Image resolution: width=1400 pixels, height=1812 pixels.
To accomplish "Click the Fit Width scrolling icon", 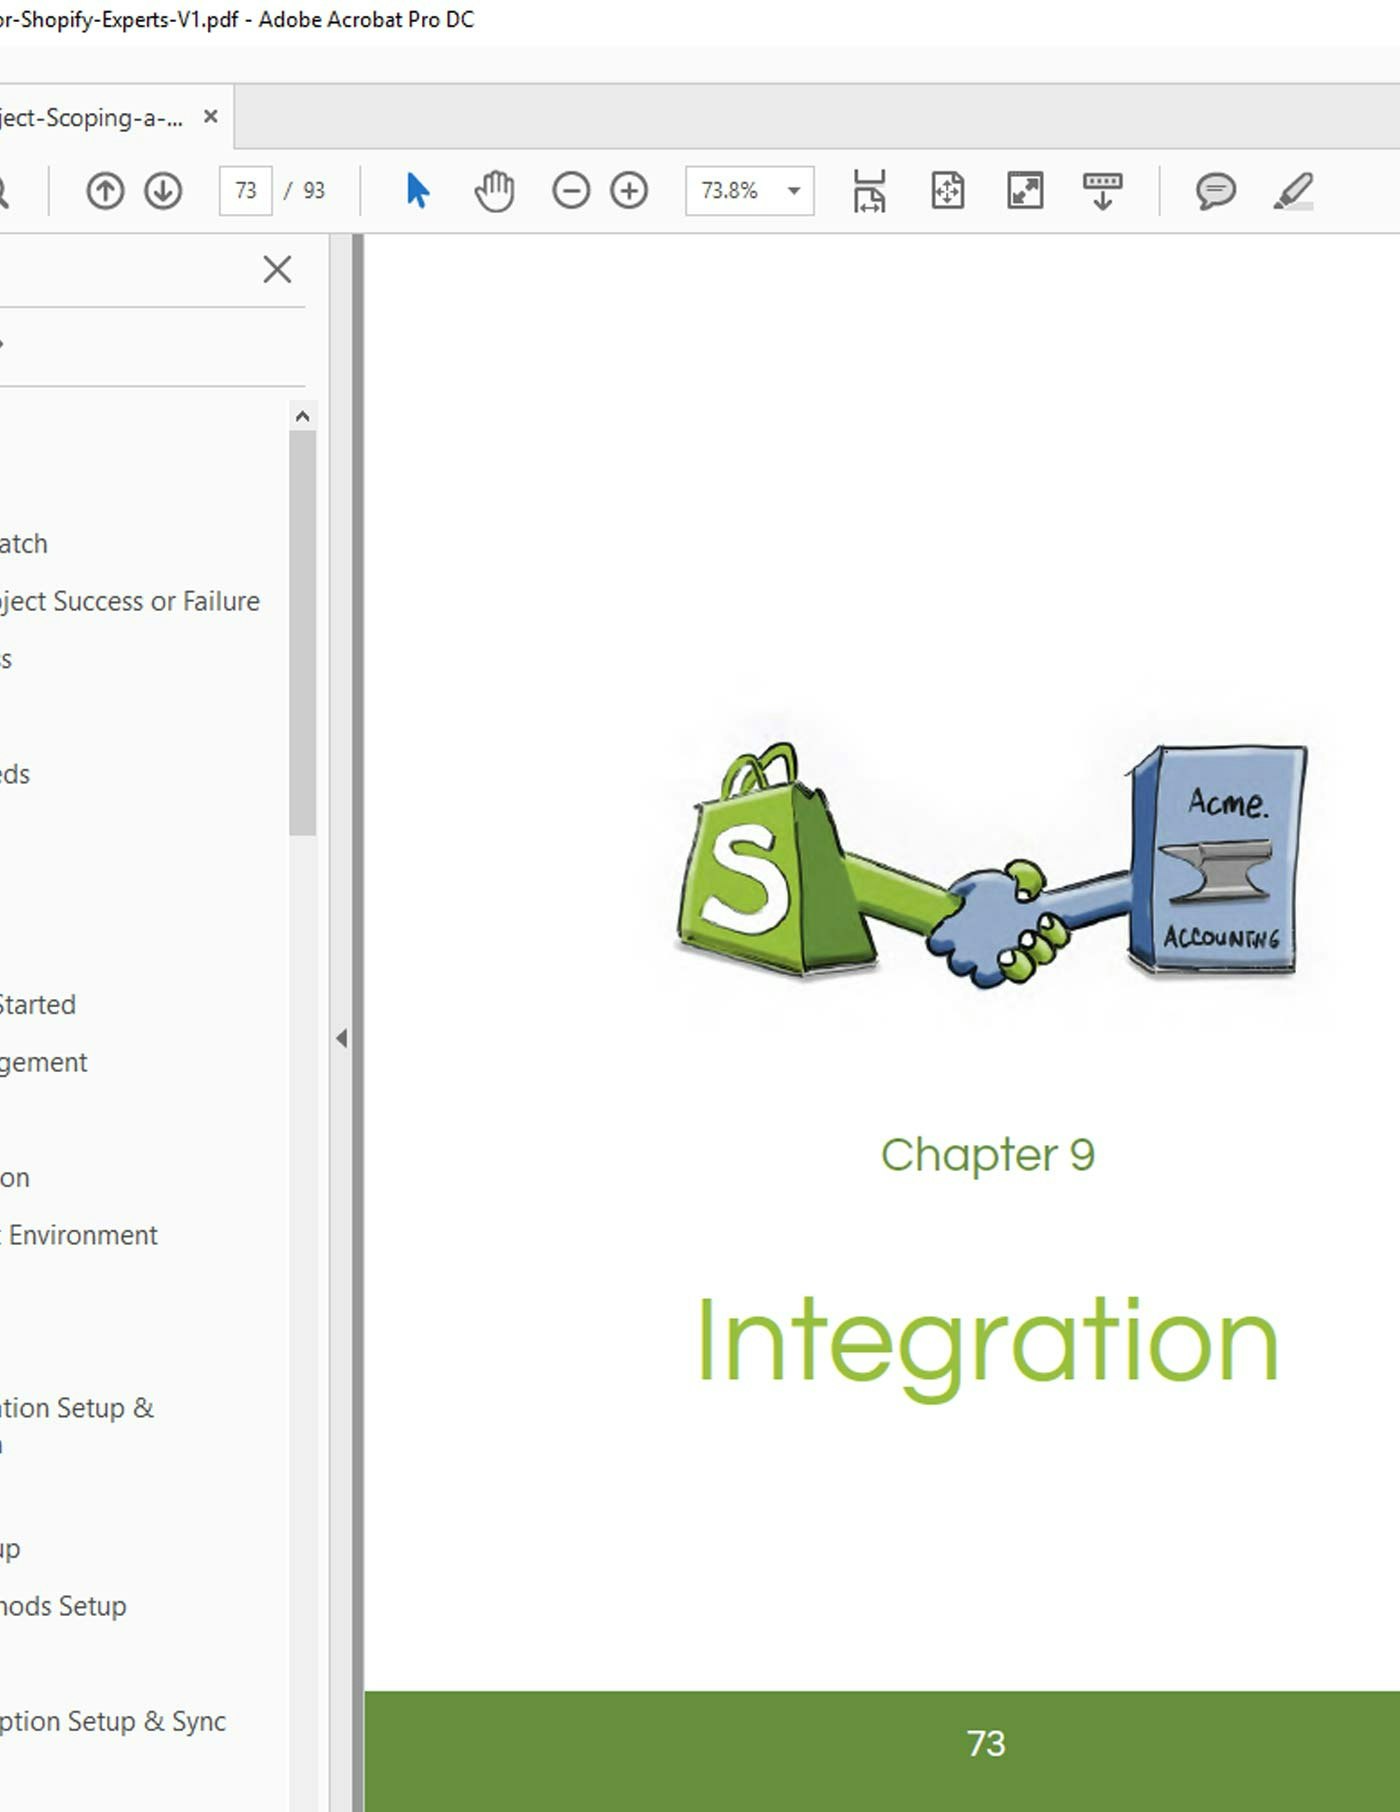I will [x=869, y=190].
